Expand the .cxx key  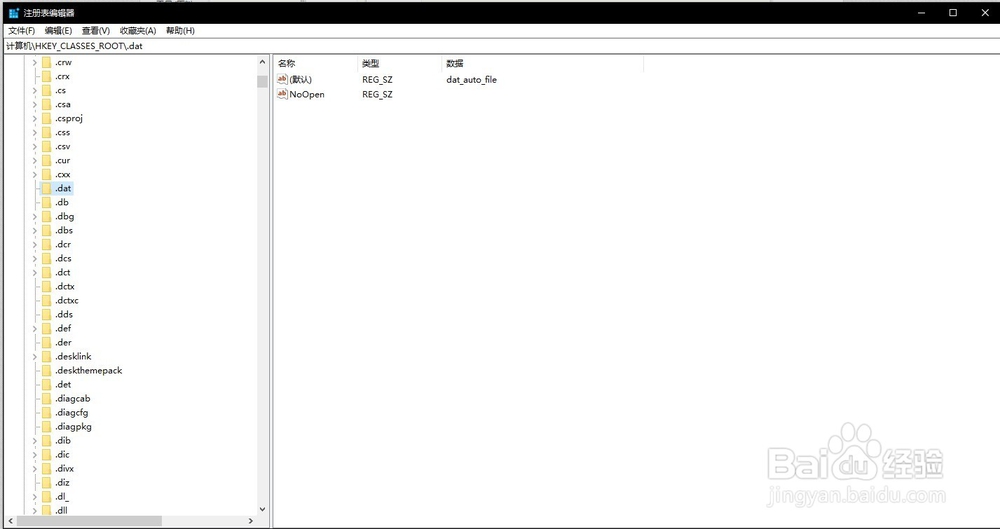[x=34, y=175]
